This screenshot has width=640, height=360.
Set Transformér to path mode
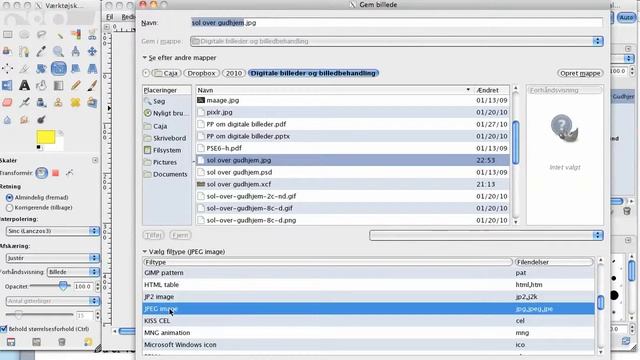[70, 173]
